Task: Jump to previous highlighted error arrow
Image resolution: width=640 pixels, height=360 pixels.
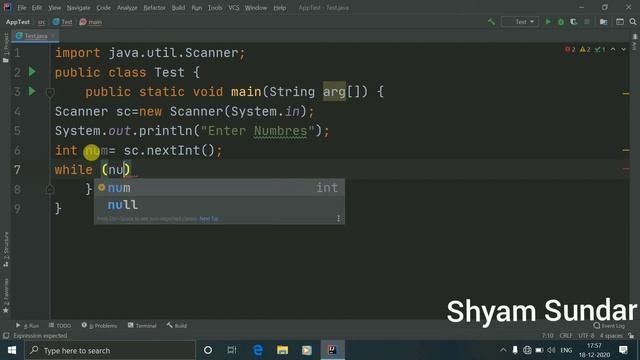Action: 613,49
